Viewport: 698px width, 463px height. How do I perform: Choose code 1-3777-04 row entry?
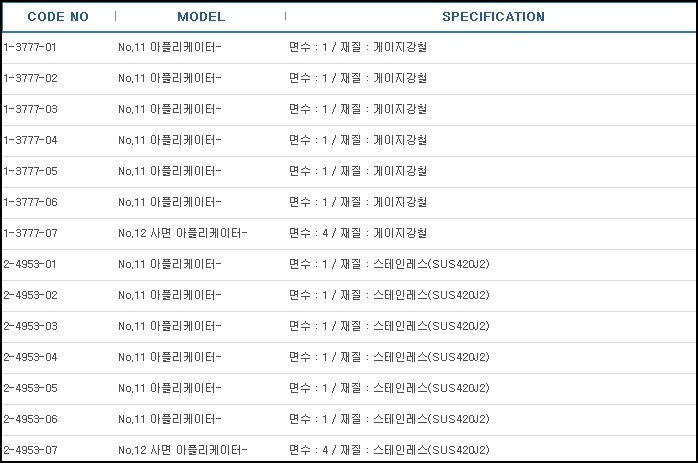[30, 140]
